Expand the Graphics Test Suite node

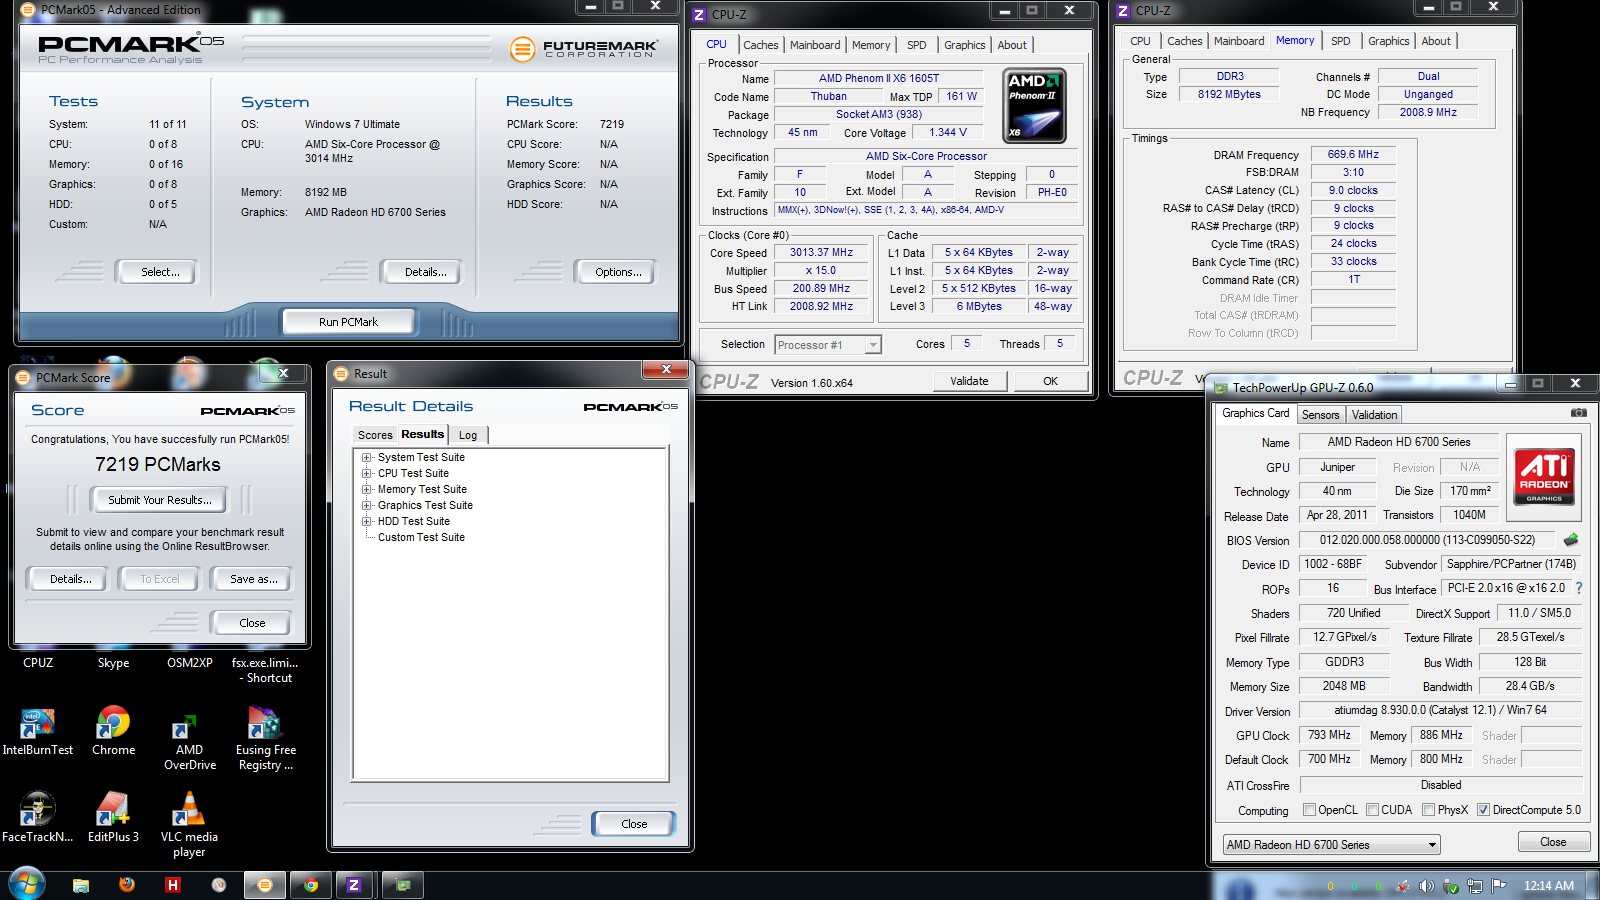(x=367, y=506)
